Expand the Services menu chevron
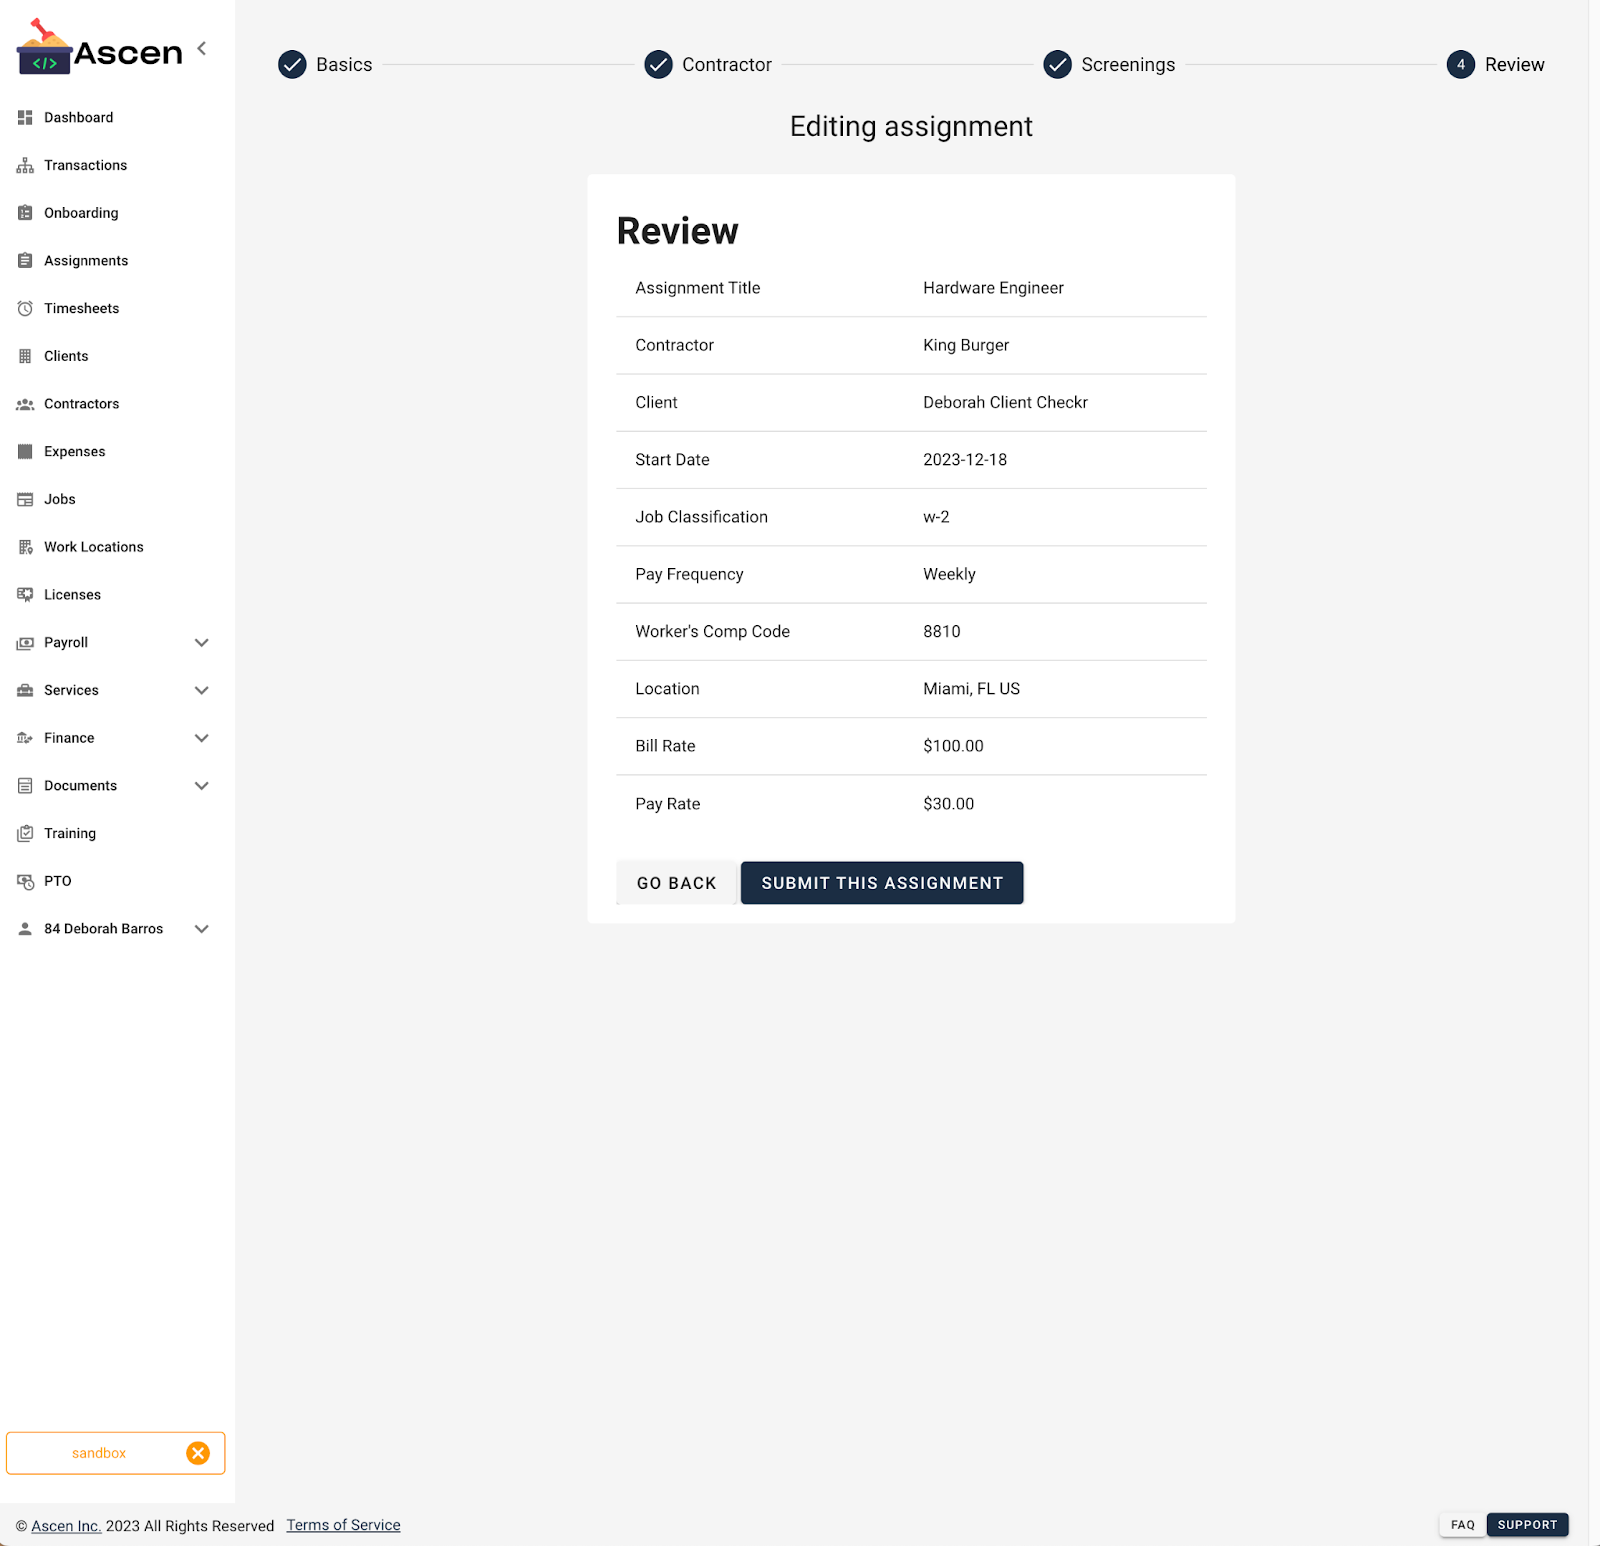 pos(201,690)
